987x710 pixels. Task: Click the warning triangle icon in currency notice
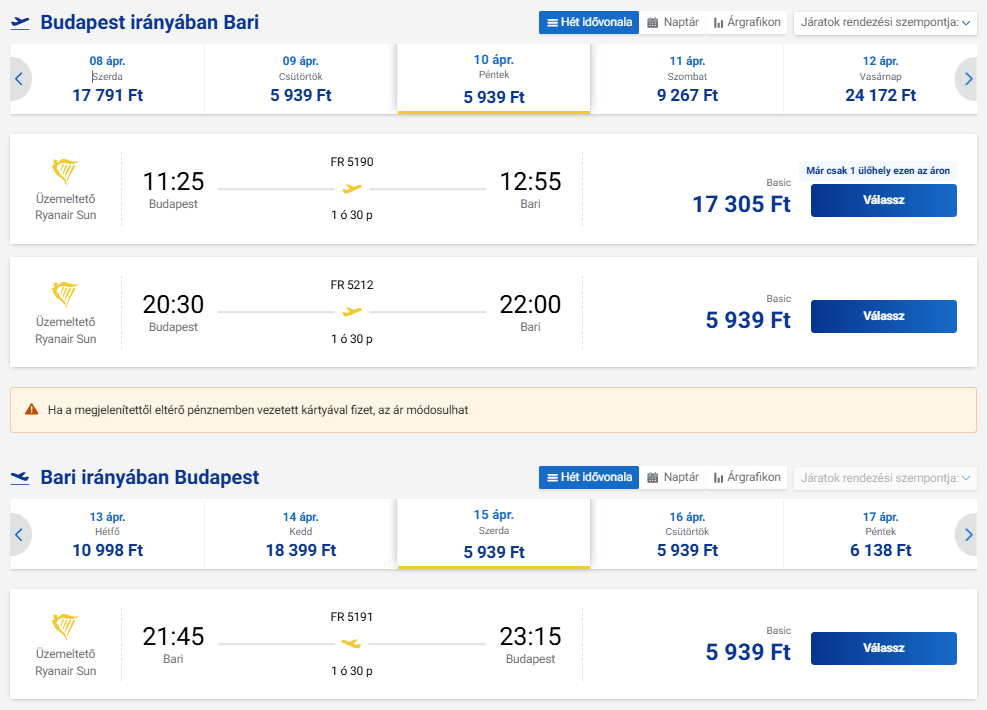[x=32, y=410]
